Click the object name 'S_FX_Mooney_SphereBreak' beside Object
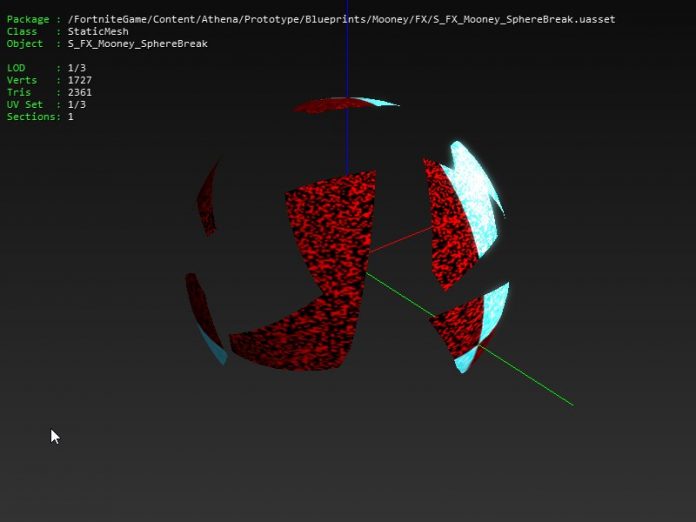The width and height of the screenshot is (696, 522). click(138, 44)
